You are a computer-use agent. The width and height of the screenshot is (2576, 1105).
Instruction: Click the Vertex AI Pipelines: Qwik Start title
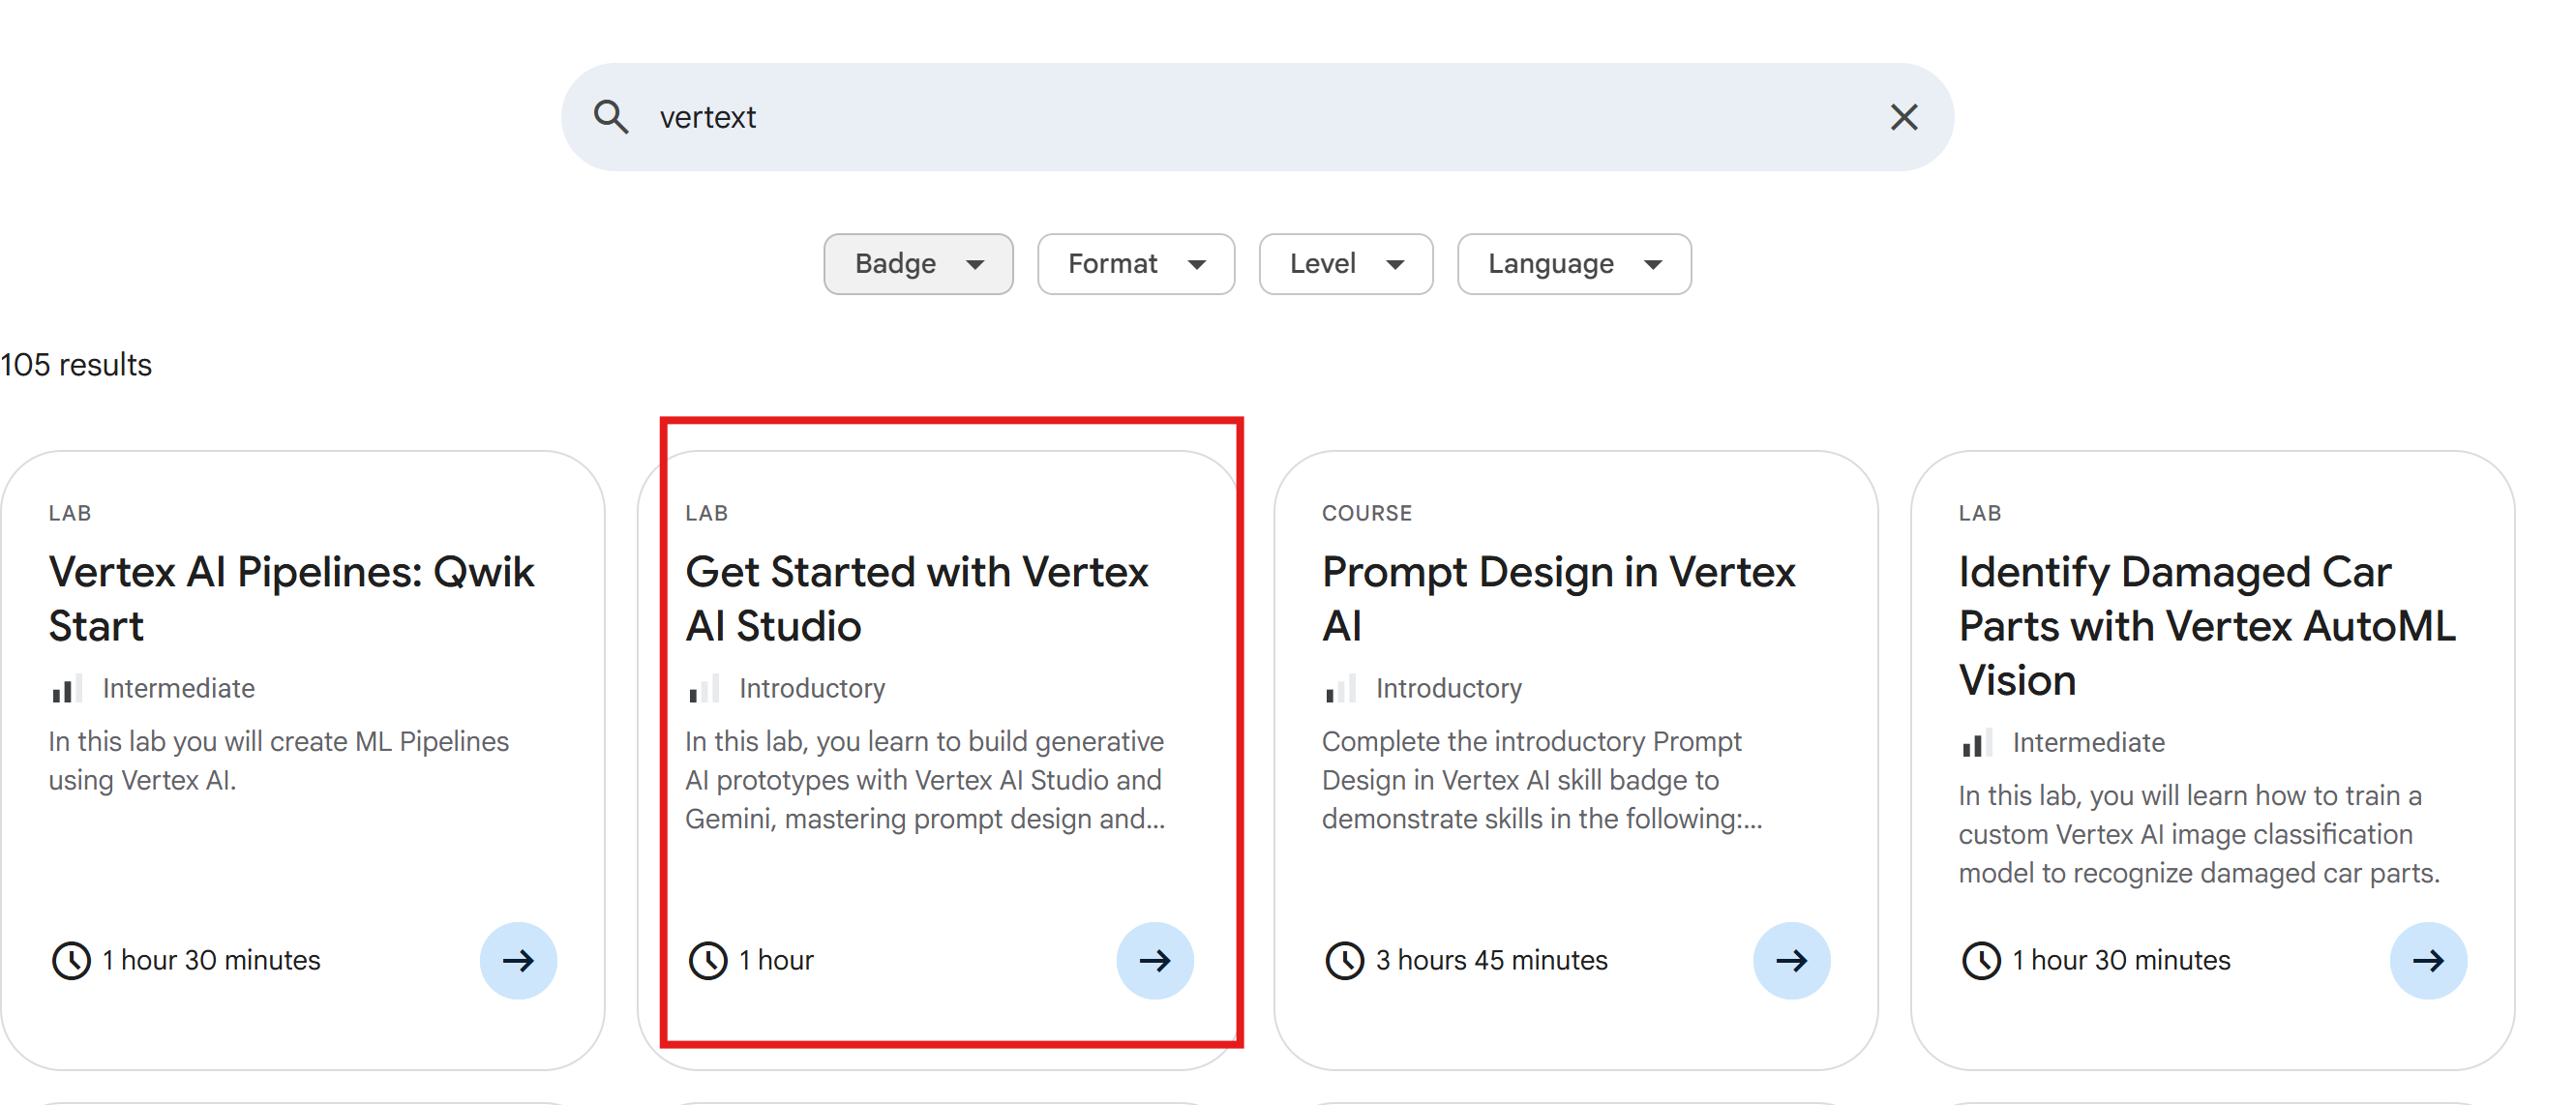click(x=292, y=598)
